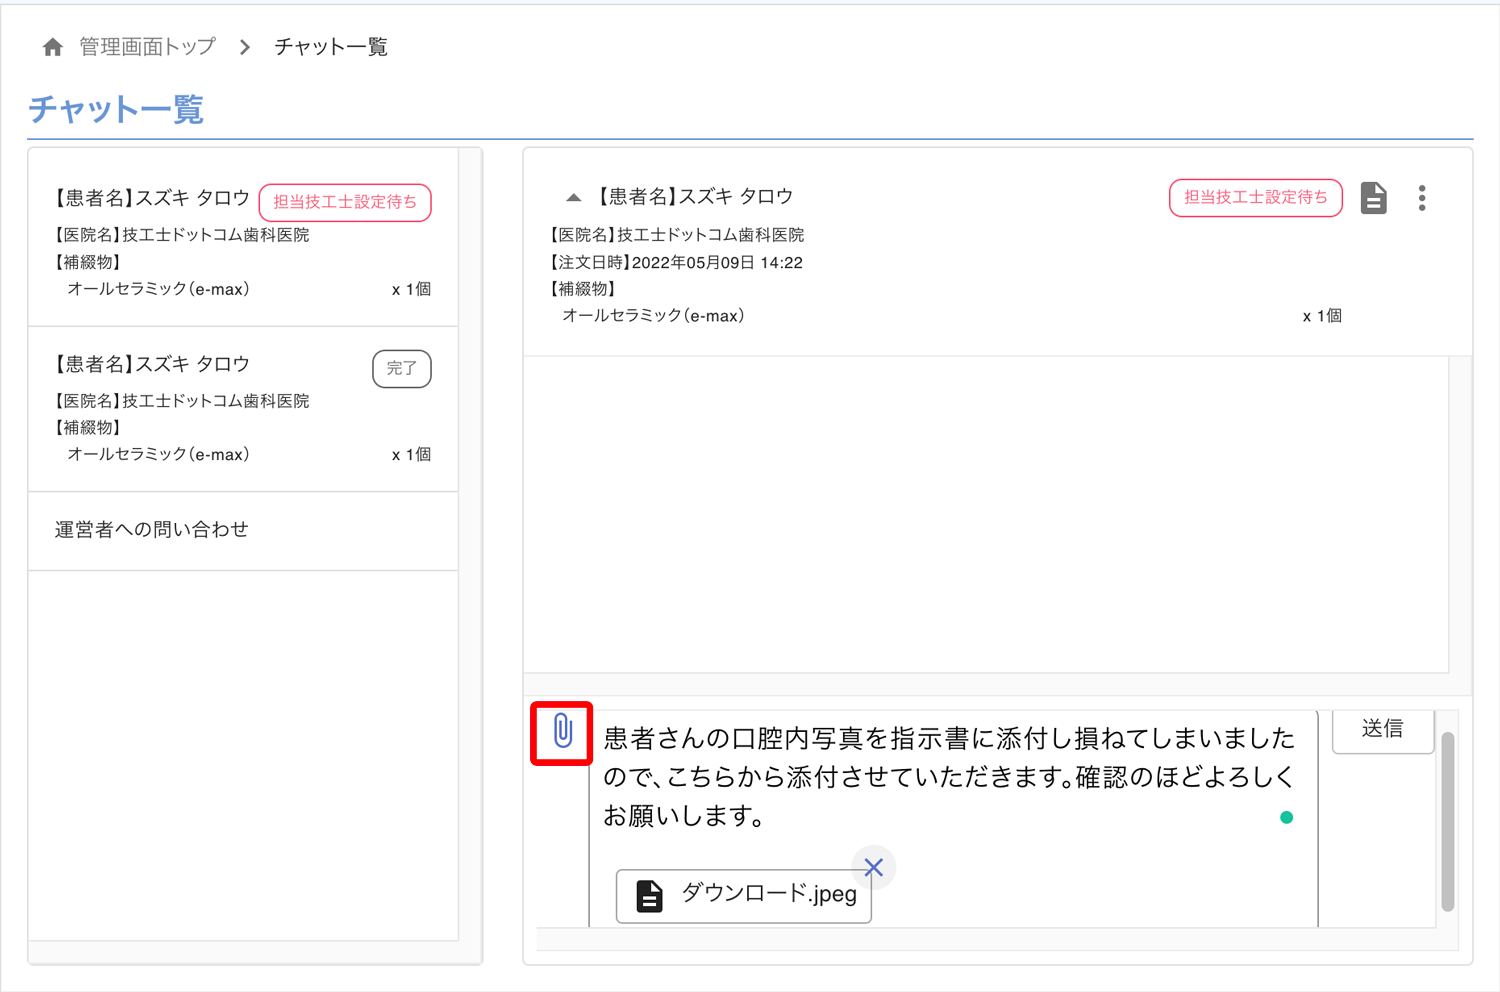The image size is (1500, 992).
Task: Open the three-dot more options menu
Action: coord(1421,198)
